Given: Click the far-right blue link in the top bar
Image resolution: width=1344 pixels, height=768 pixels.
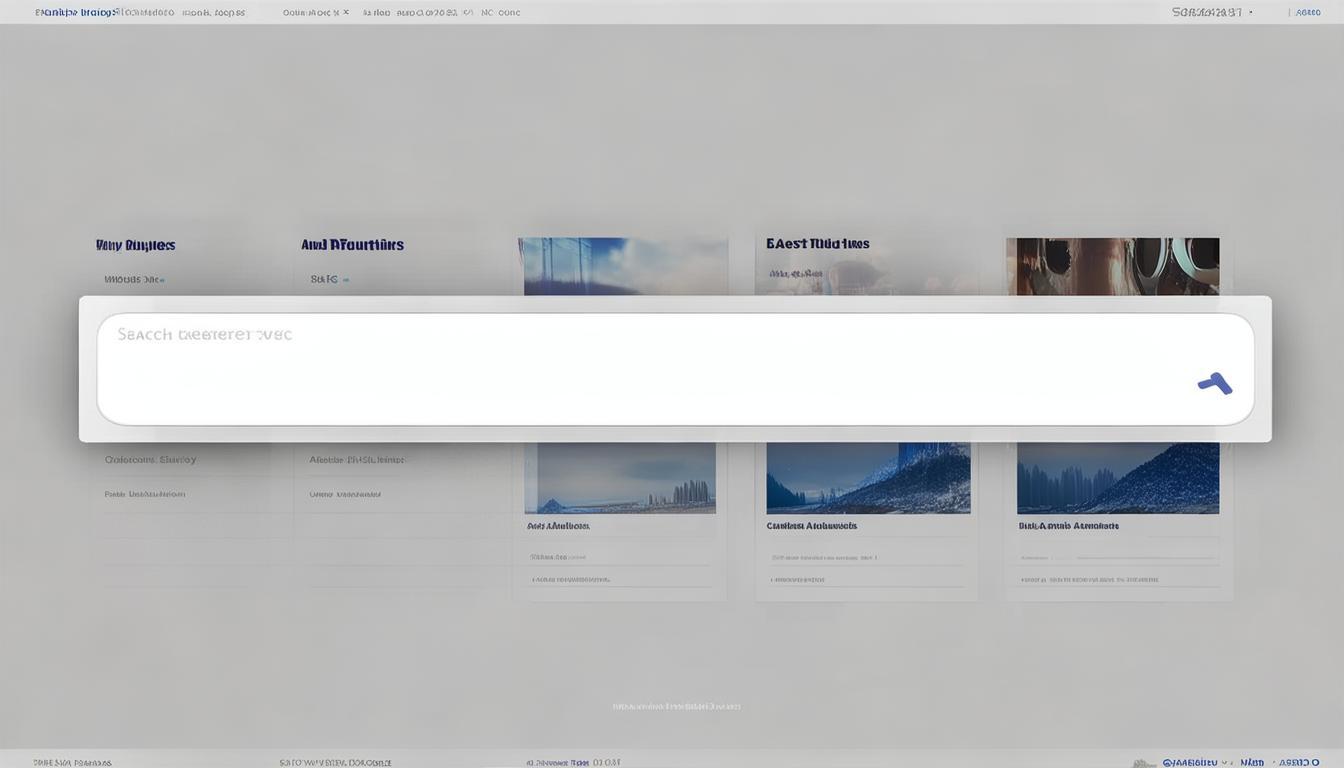Looking at the screenshot, I should pos(1308,13).
